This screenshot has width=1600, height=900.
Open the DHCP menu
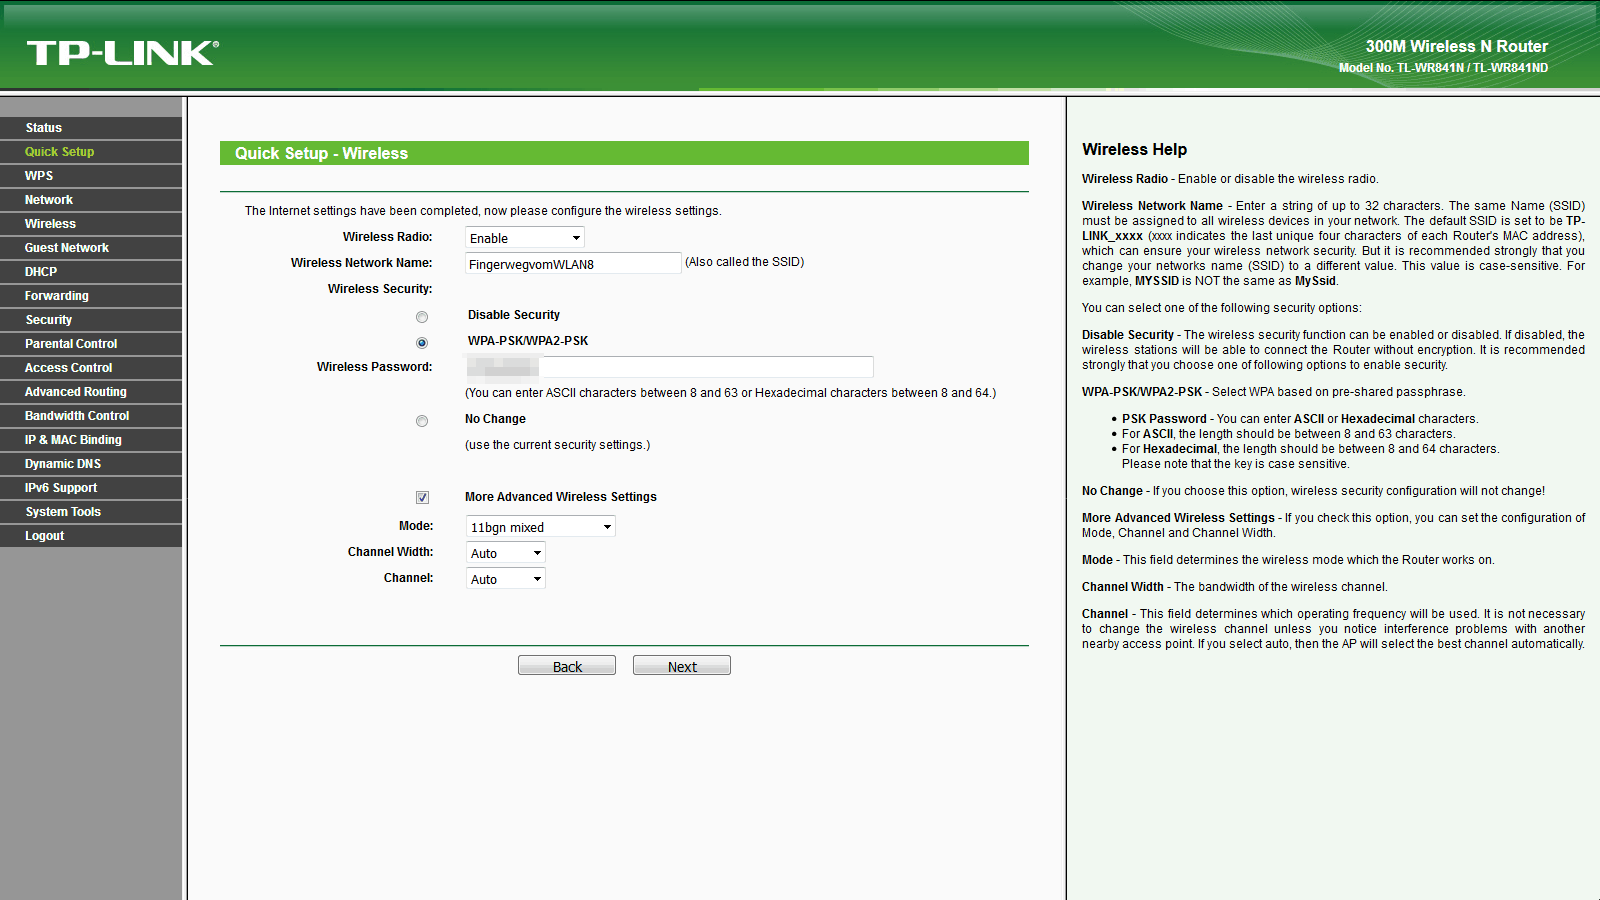point(91,272)
